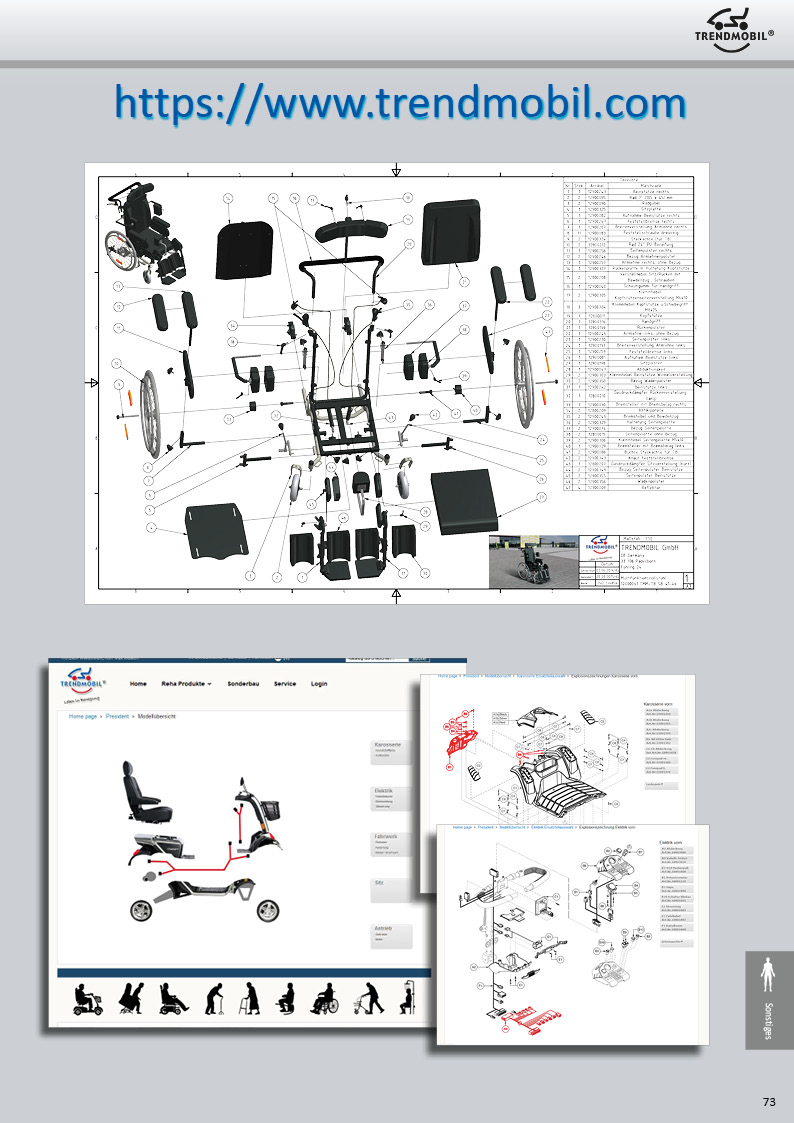Select the two seated persons silhouette icon
This screenshot has height=1123, width=794.
130,998
